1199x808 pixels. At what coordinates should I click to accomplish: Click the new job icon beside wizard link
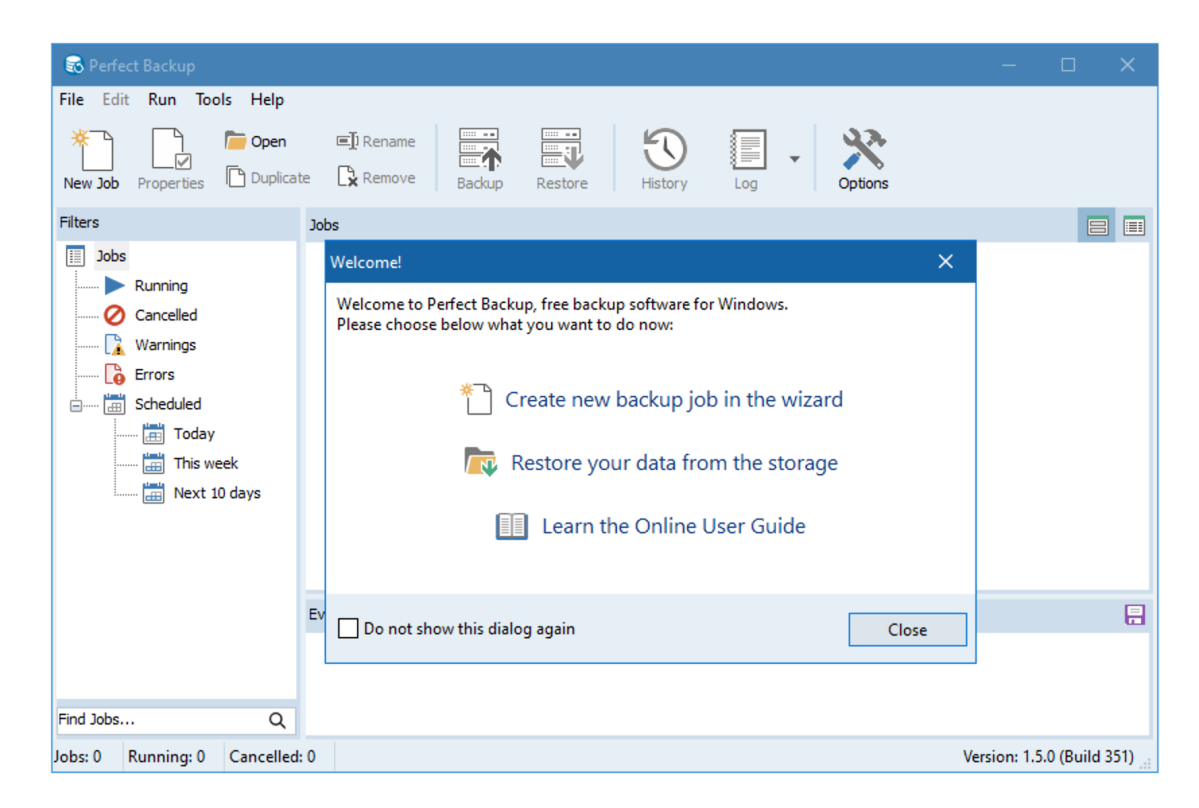click(x=477, y=399)
